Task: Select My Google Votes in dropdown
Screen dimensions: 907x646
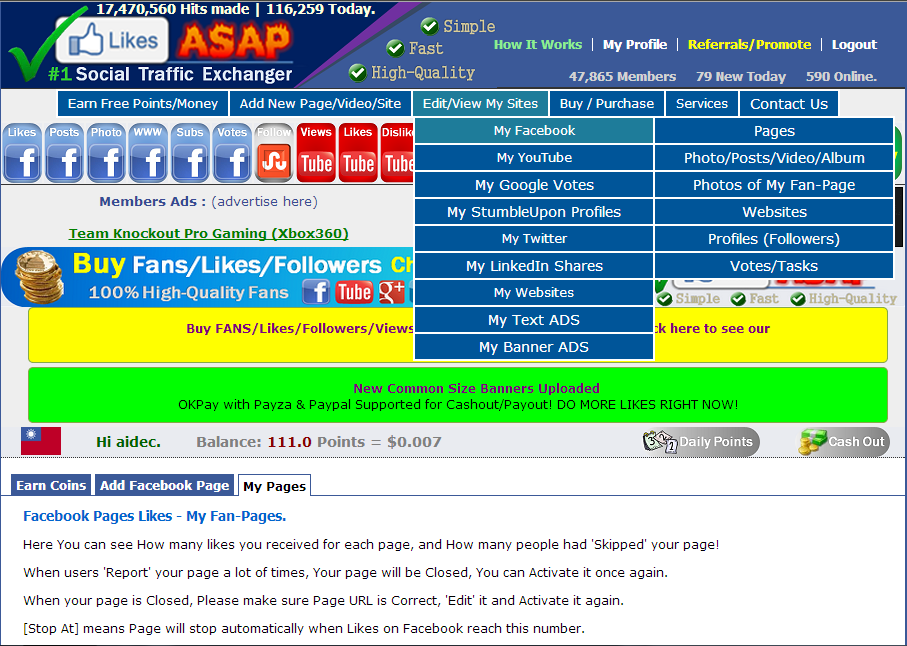Action: click(534, 184)
